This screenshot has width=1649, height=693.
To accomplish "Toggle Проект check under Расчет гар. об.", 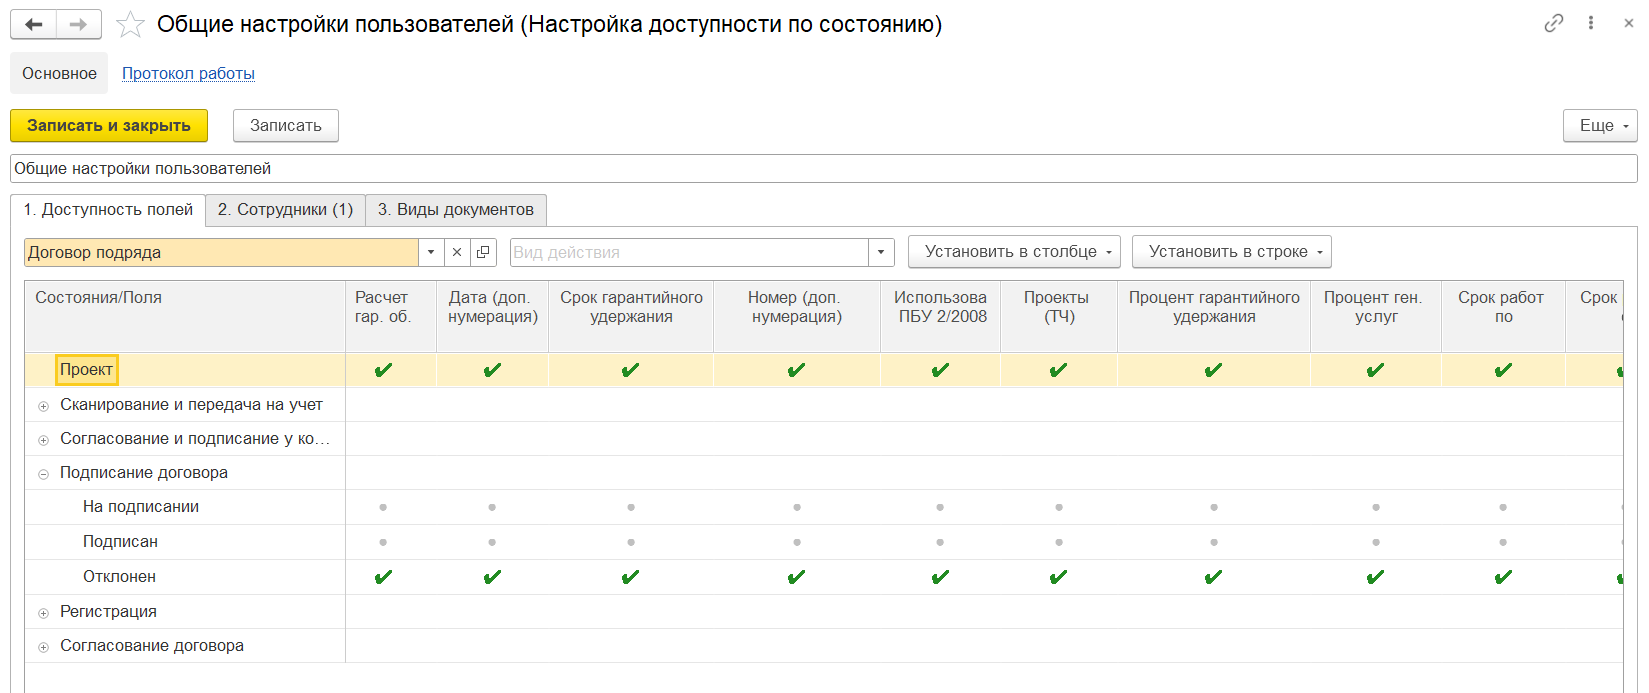I will coord(383,370).
